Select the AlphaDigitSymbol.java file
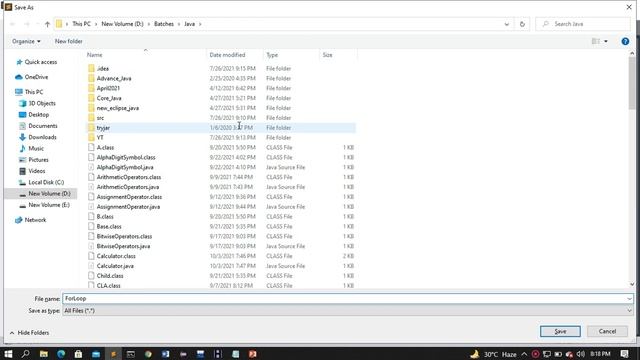The image size is (640, 360). [x=125, y=167]
